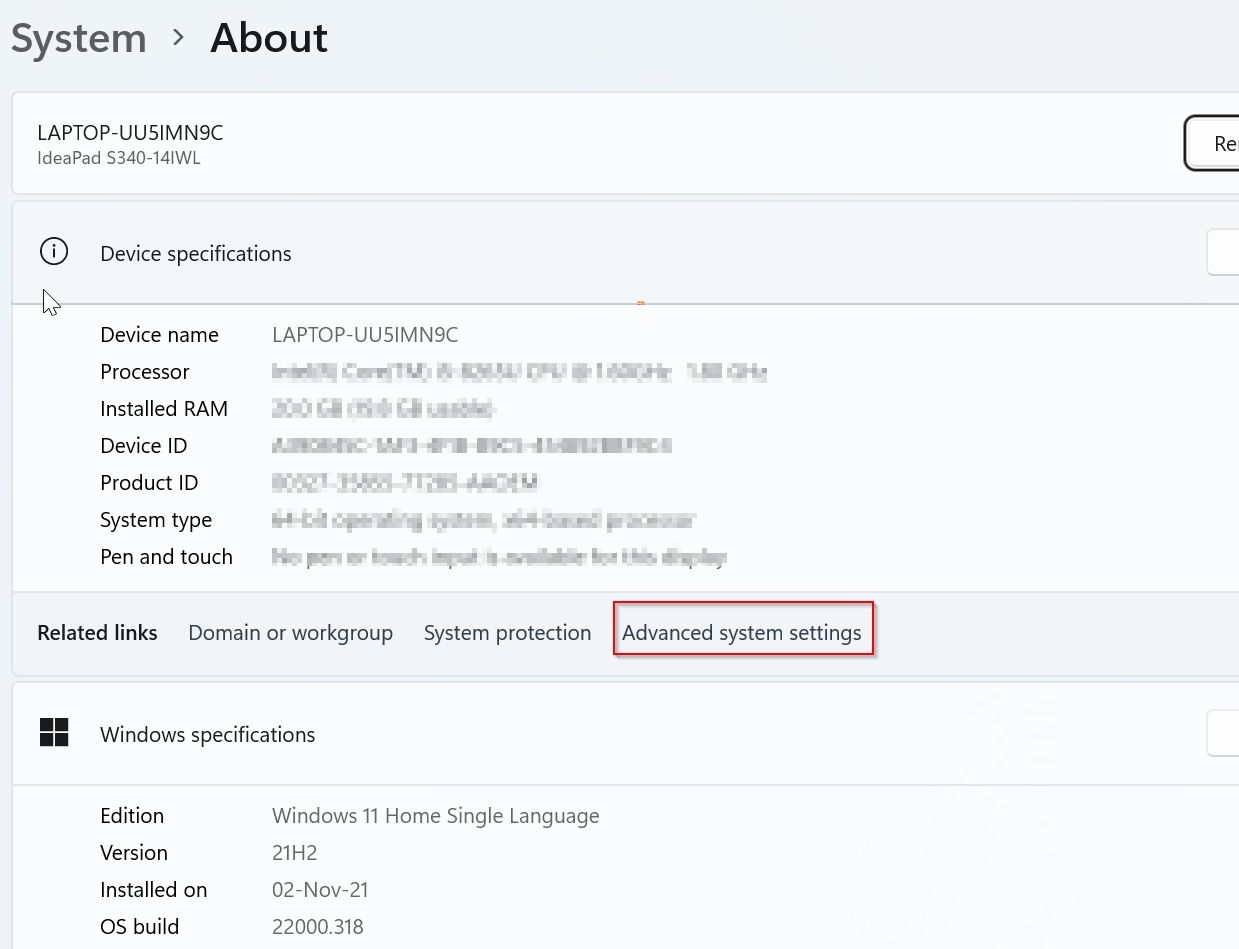This screenshot has height=949, width=1239.
Task: Select the OS build value 22000.318
Action: [x=318, y=927]
